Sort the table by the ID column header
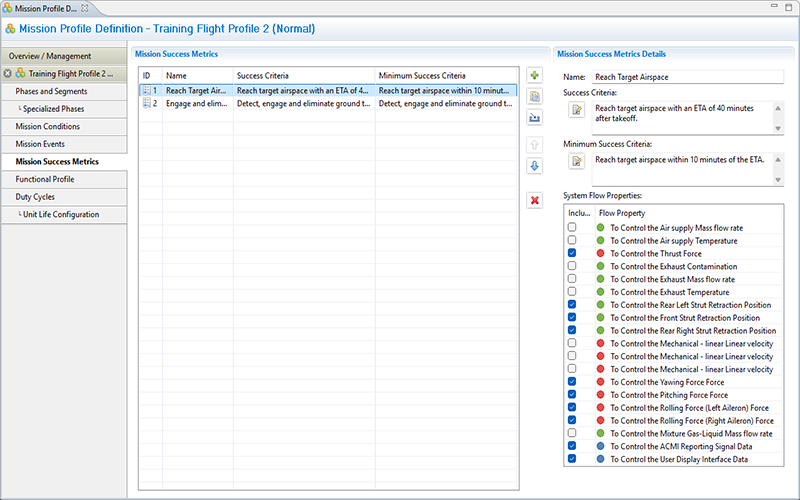 pyautogui.click(x=151, y=76)
